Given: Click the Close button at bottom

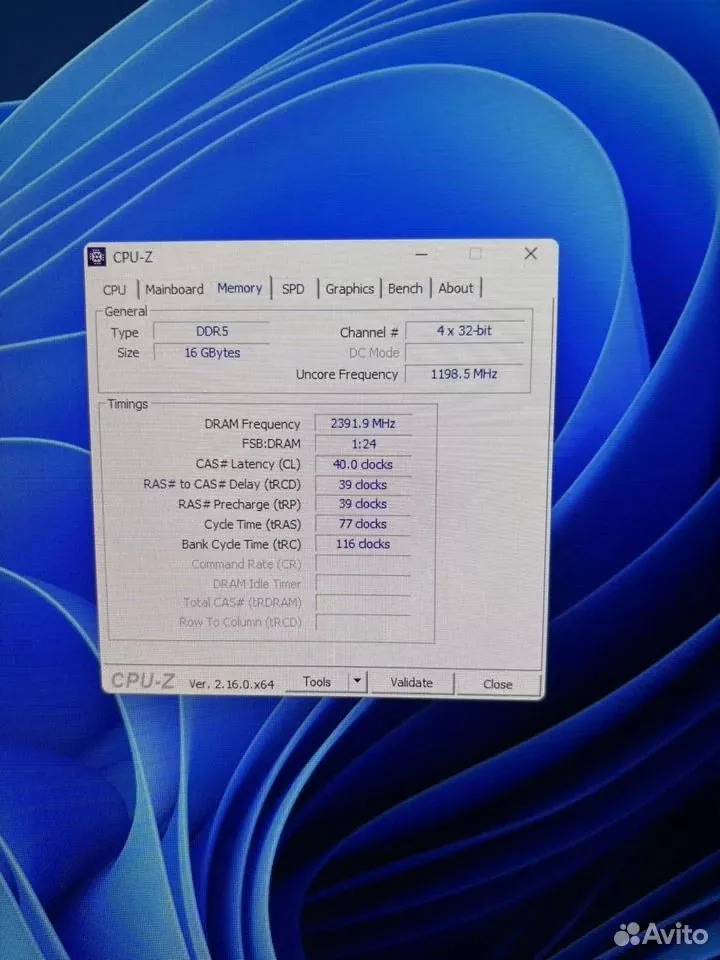Looking at the screenshot, I should coord(498,684).
